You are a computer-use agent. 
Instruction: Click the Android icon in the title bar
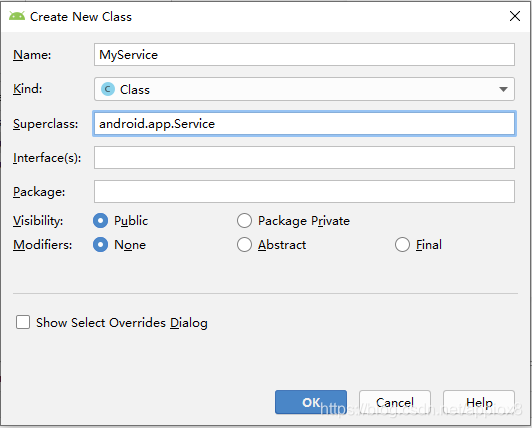[x=17, y=16]
